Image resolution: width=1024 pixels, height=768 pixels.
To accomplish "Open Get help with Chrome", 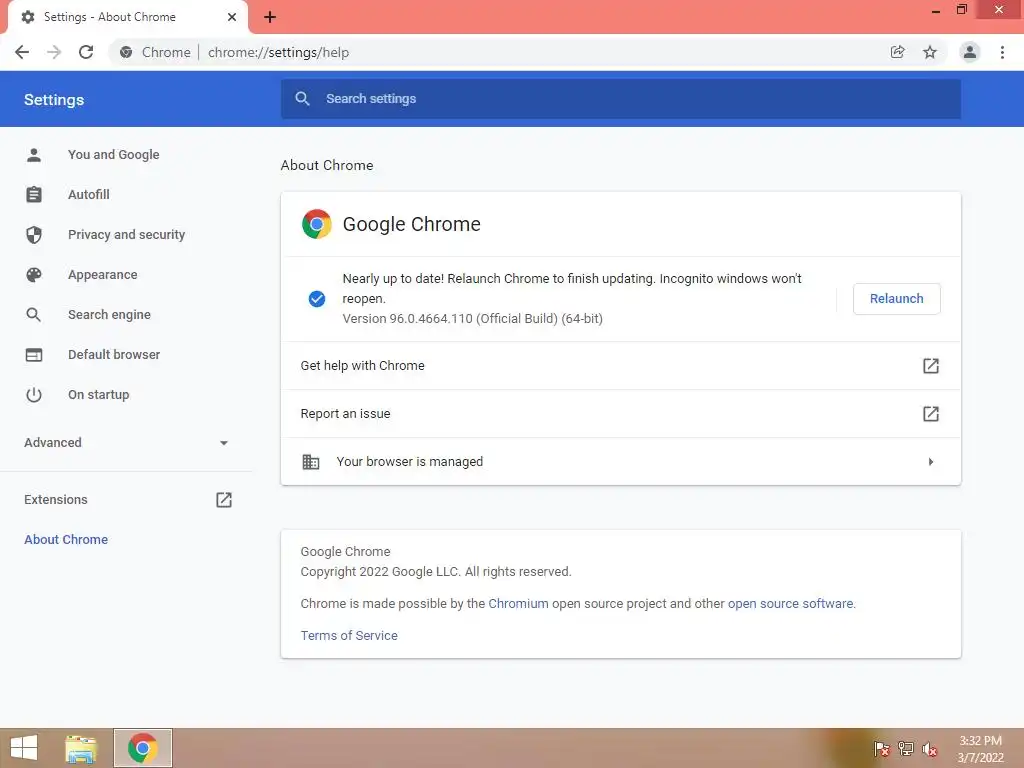I will (x=620, y=366).
